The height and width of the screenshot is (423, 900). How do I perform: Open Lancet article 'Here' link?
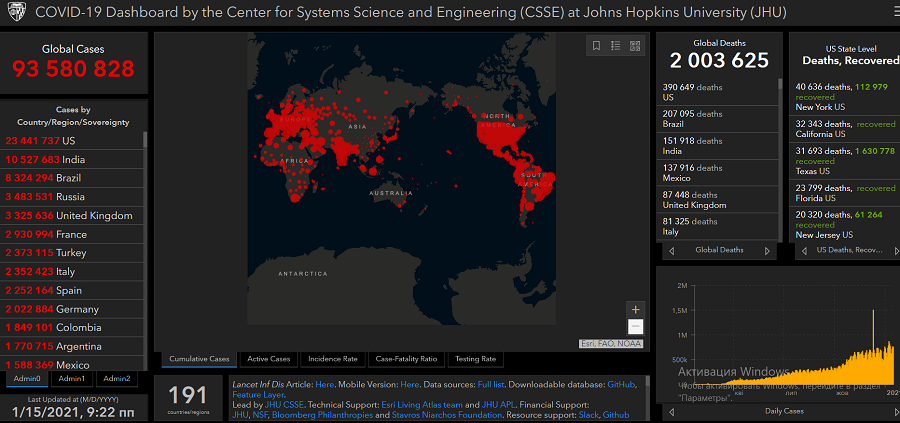(x=324, y=384)
